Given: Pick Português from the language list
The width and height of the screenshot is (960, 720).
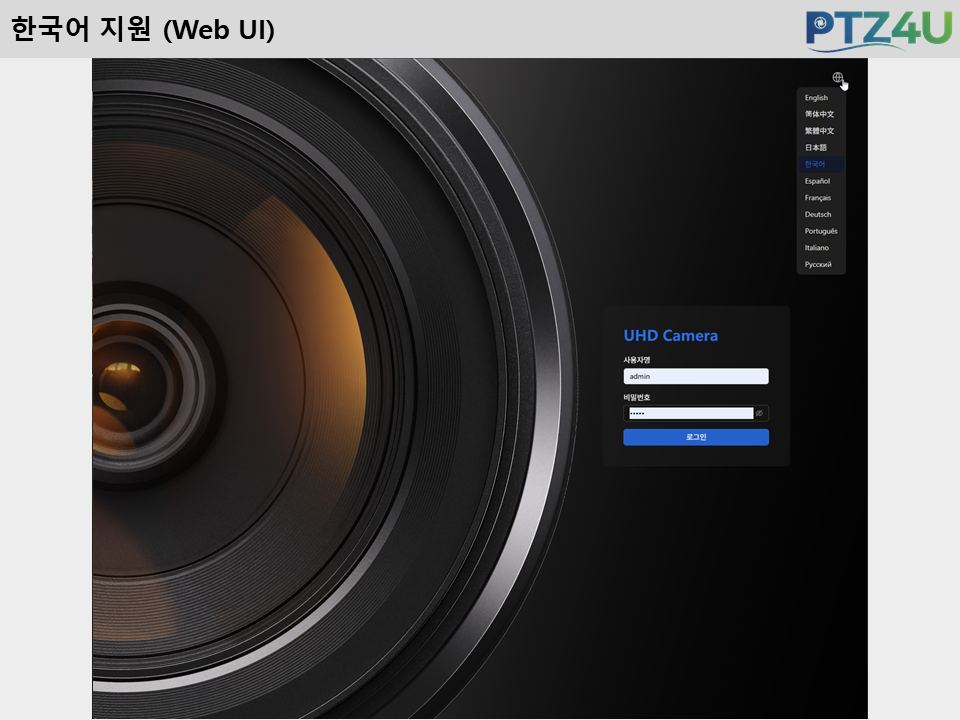Looking at the screenshot, I should (x=821, y=231).
